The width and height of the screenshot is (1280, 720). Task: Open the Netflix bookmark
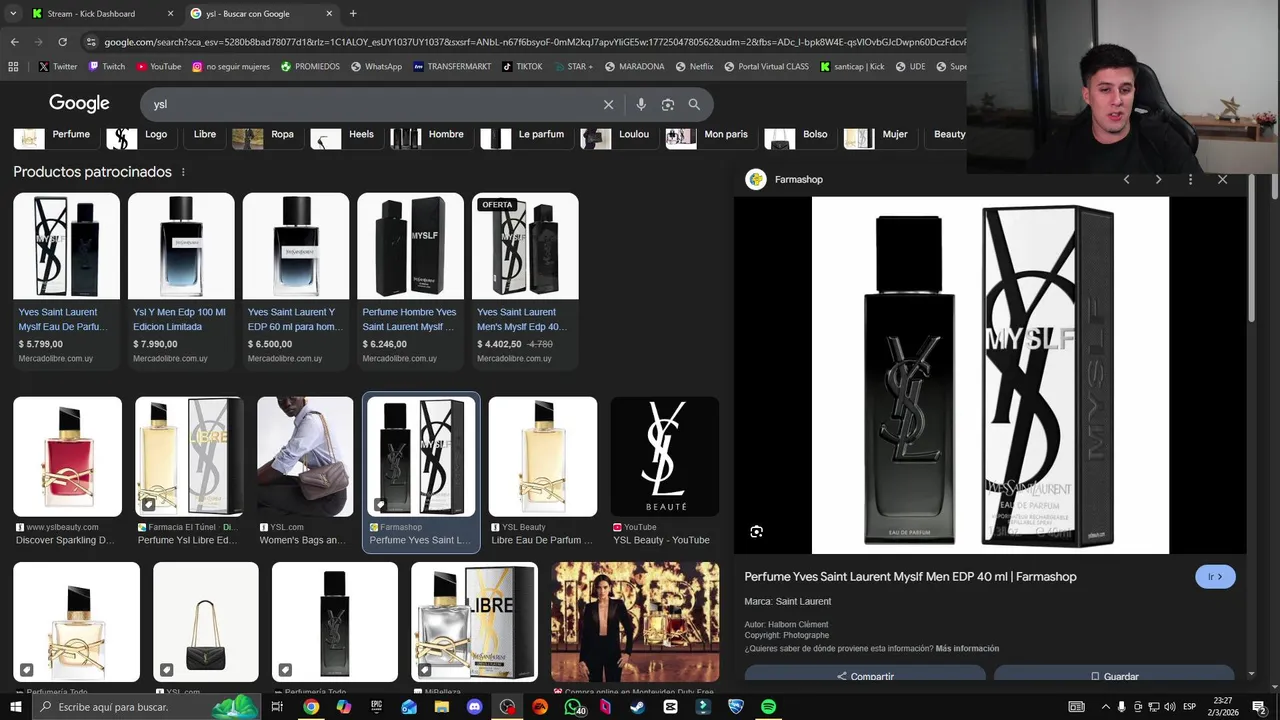tap(694, 67)
